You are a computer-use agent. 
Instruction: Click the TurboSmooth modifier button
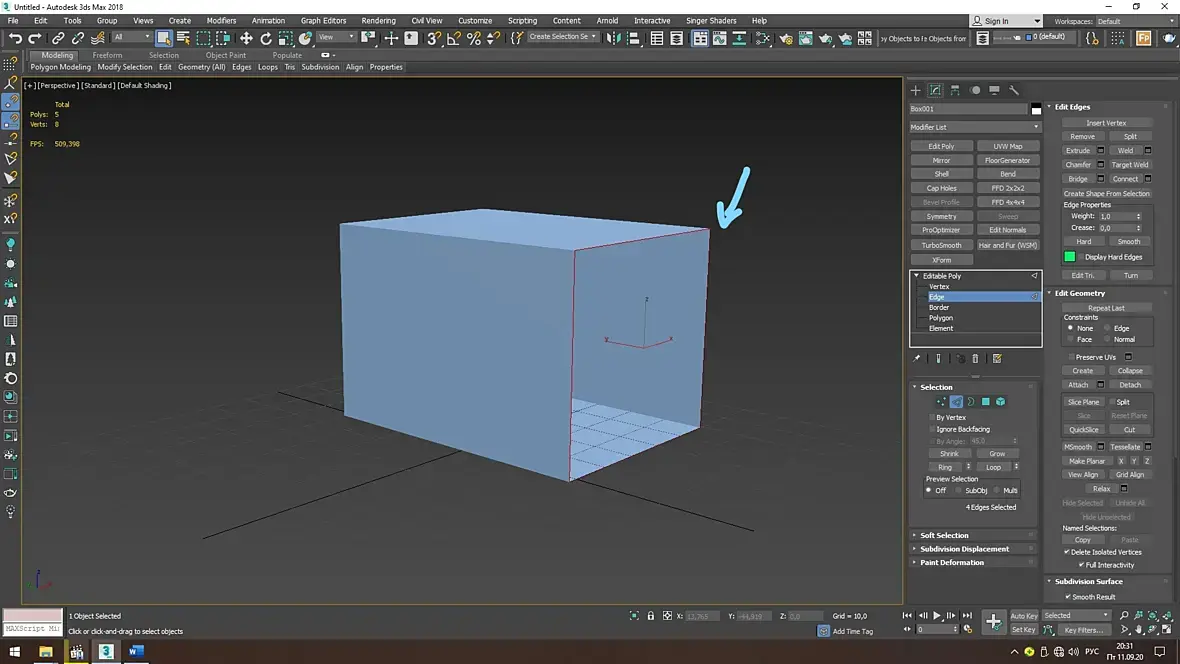coord(941,245)
